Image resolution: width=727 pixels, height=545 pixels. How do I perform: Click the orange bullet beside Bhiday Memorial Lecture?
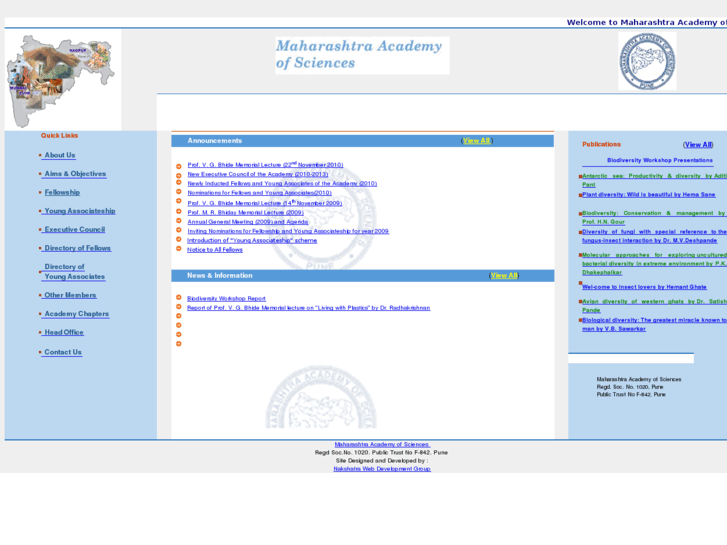(179, 212)
